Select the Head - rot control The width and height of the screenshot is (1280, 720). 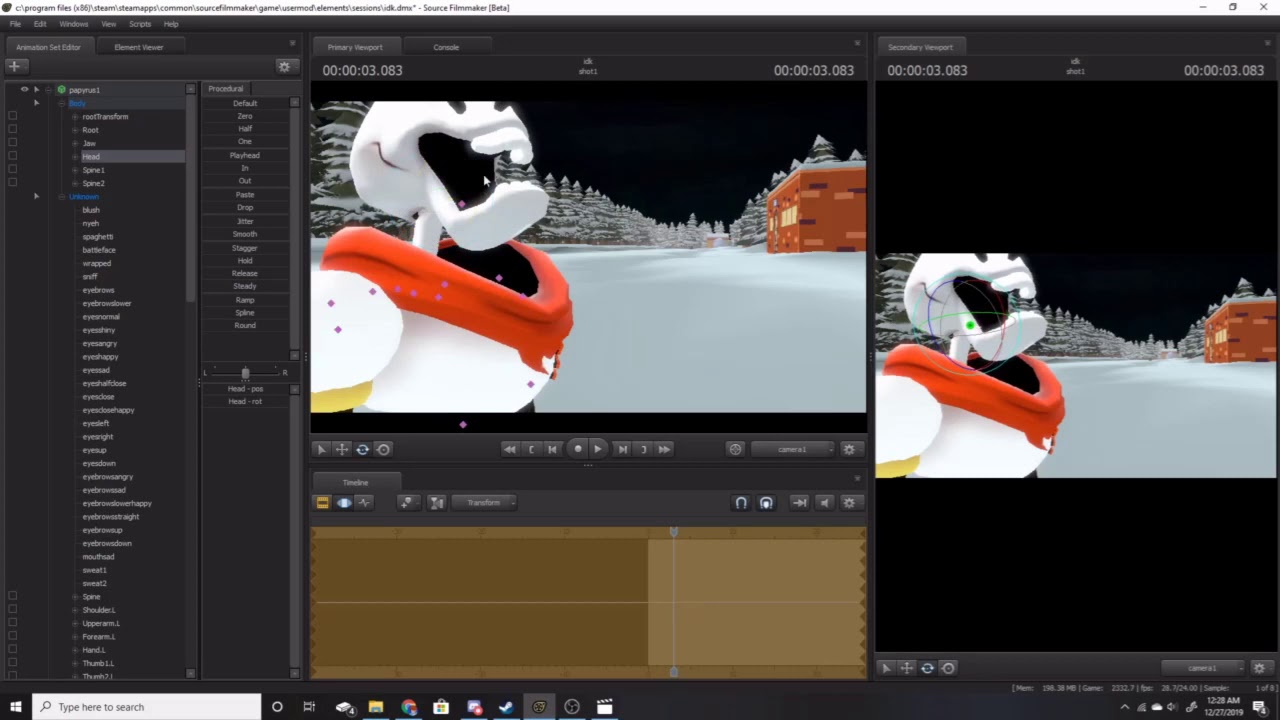(245, 402)
